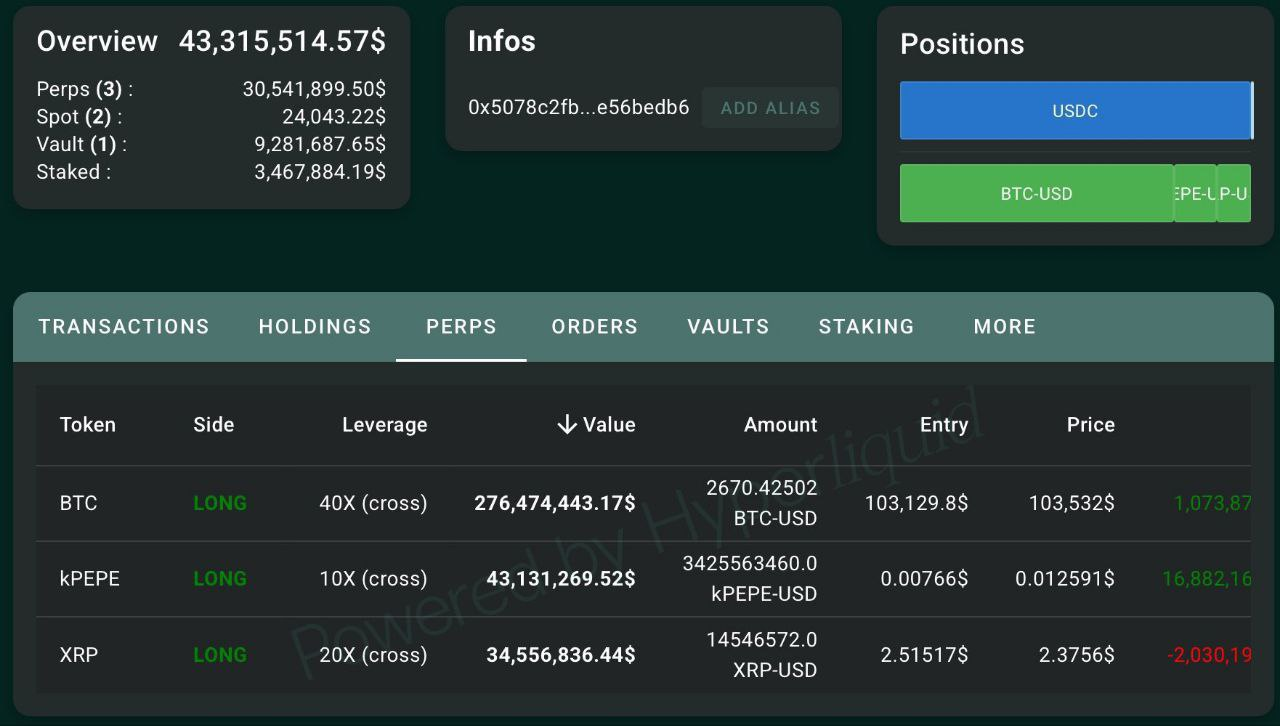This screenshot has width=1280, height=726.
Task: Click the Value column sort arrow
Action: pos(567,425)
